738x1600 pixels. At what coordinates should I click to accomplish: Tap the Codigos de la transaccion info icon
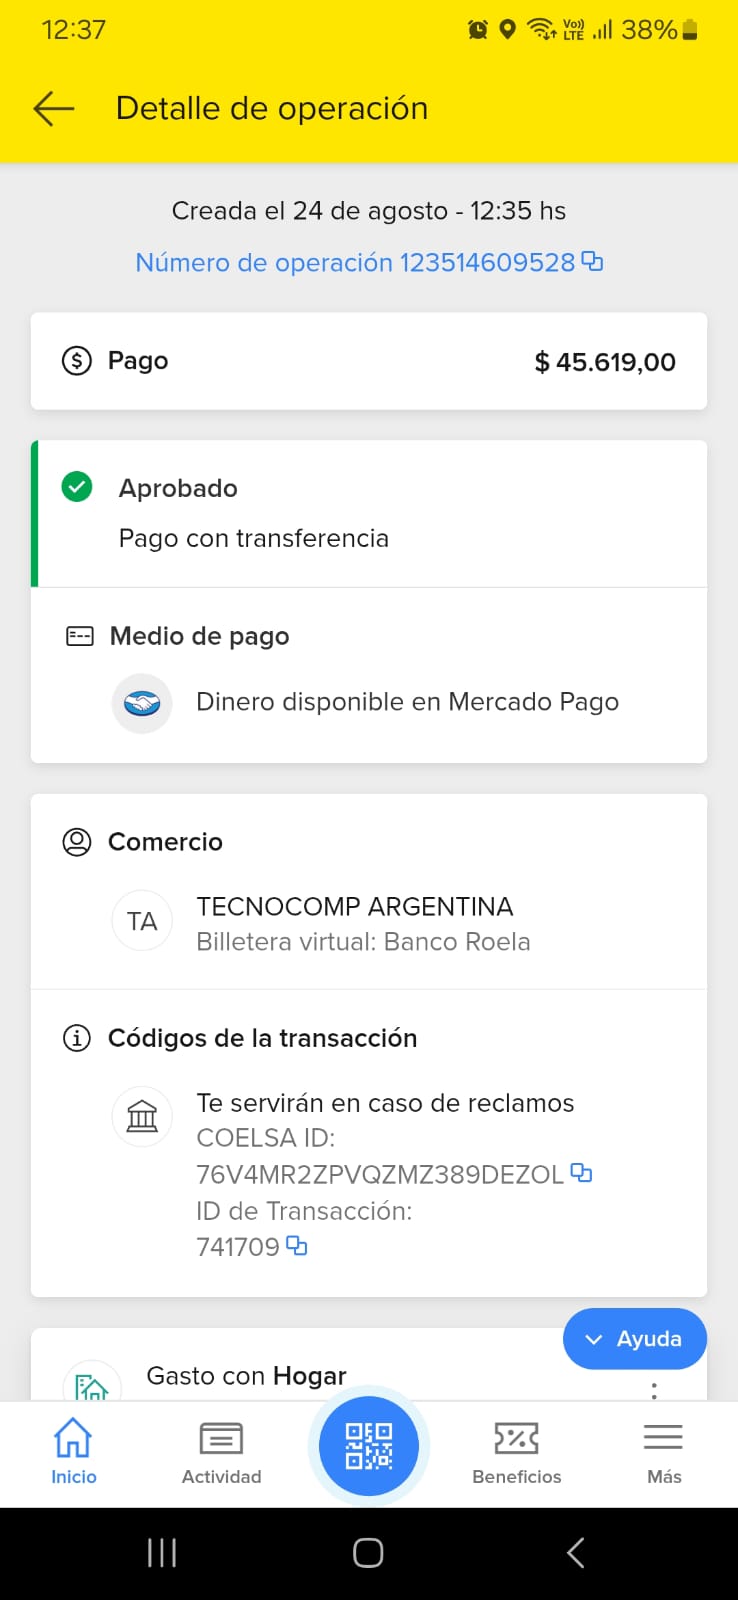[x=77, y=1038]
